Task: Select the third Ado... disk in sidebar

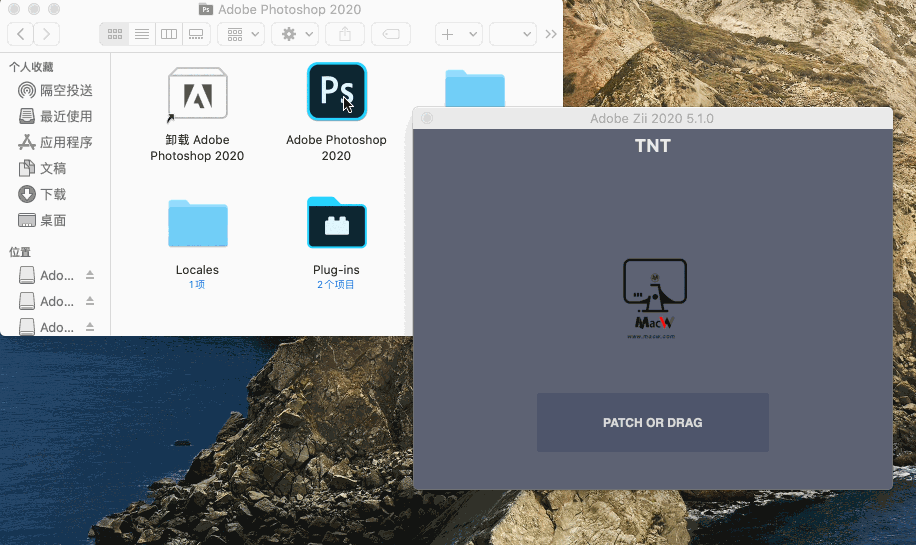Action: 47,327
